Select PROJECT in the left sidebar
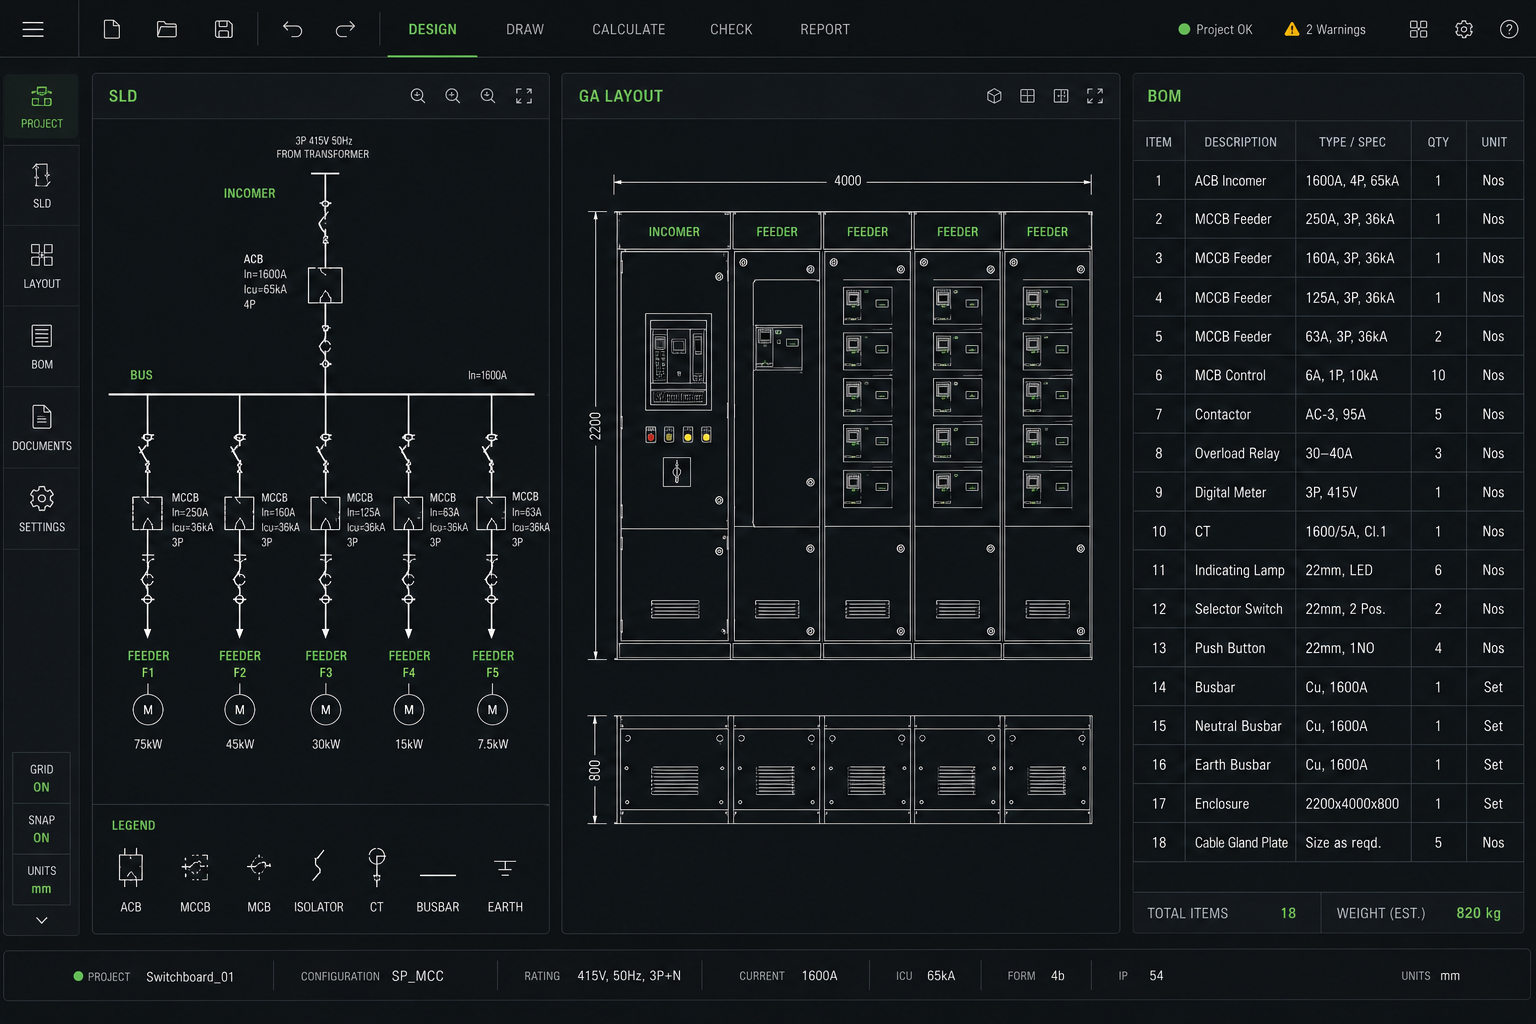The width and height of the screenshot is (1536, 1024). click(41, 107)
